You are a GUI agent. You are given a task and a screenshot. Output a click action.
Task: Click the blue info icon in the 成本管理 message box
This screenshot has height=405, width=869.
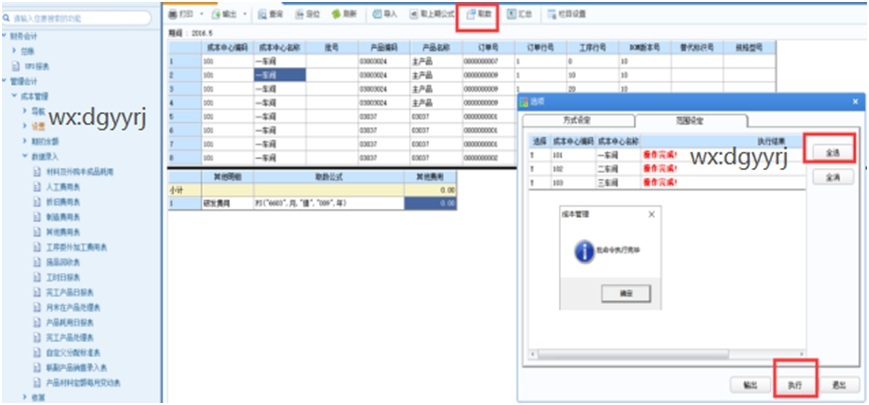pos(584,252)
